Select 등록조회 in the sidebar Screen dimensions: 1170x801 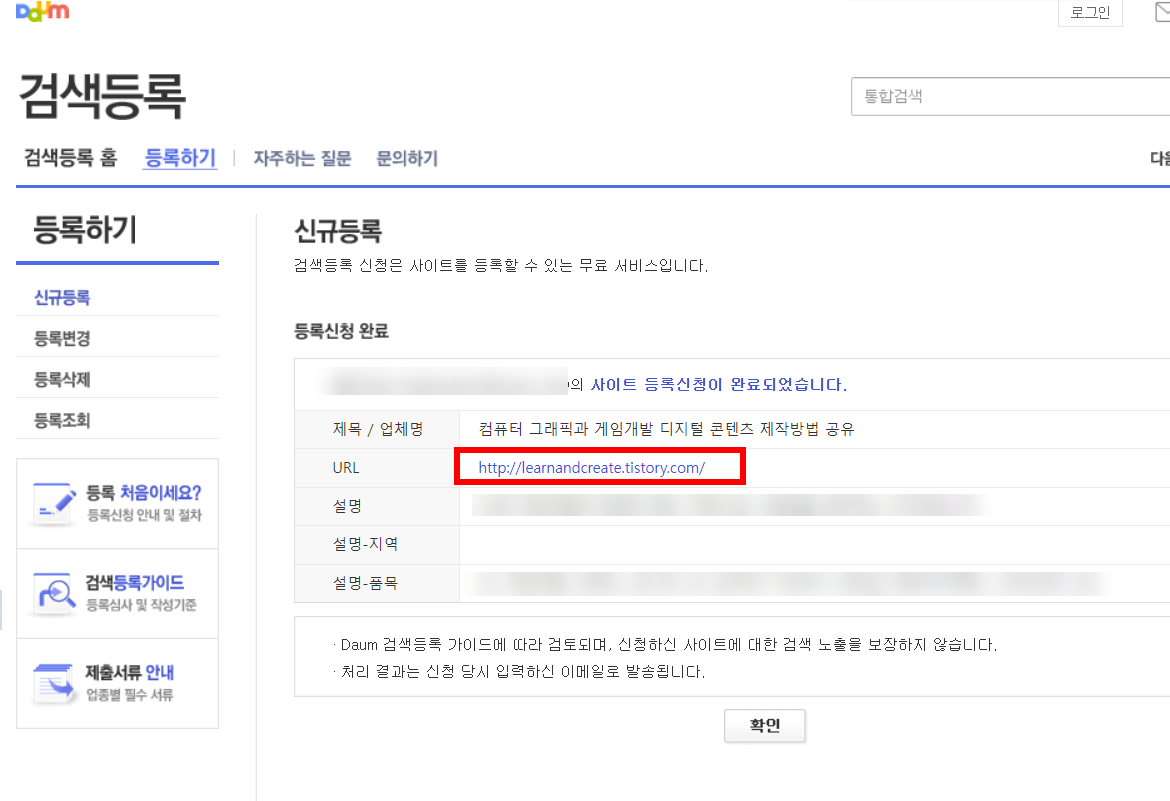tap(62, 421)
